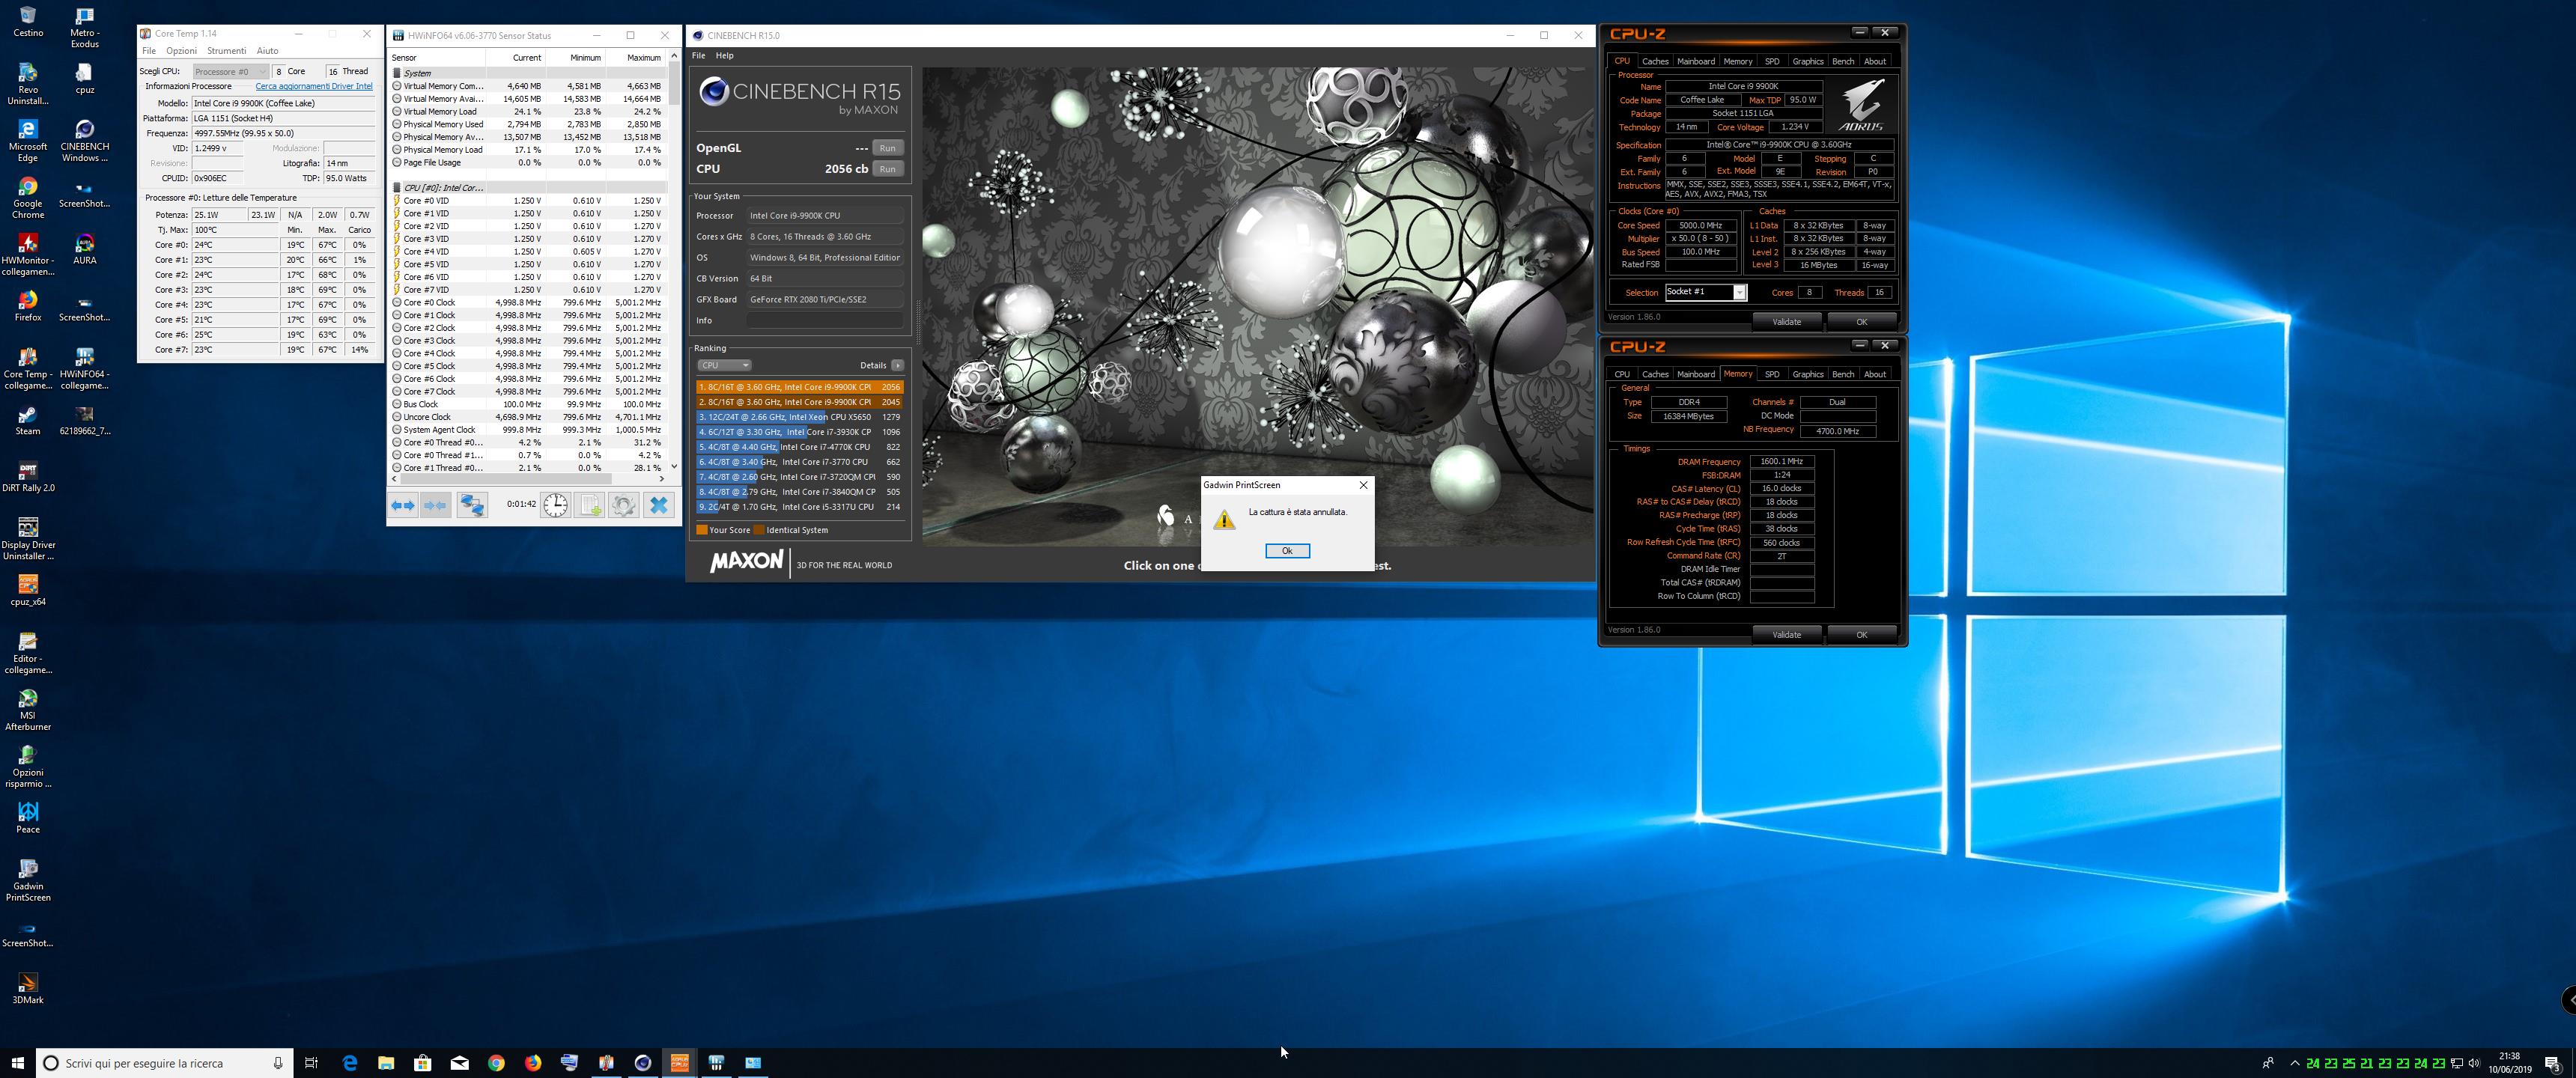Click Windows search box in taskbar
Screen dimensions: 2576x1078
(165, 1063)
